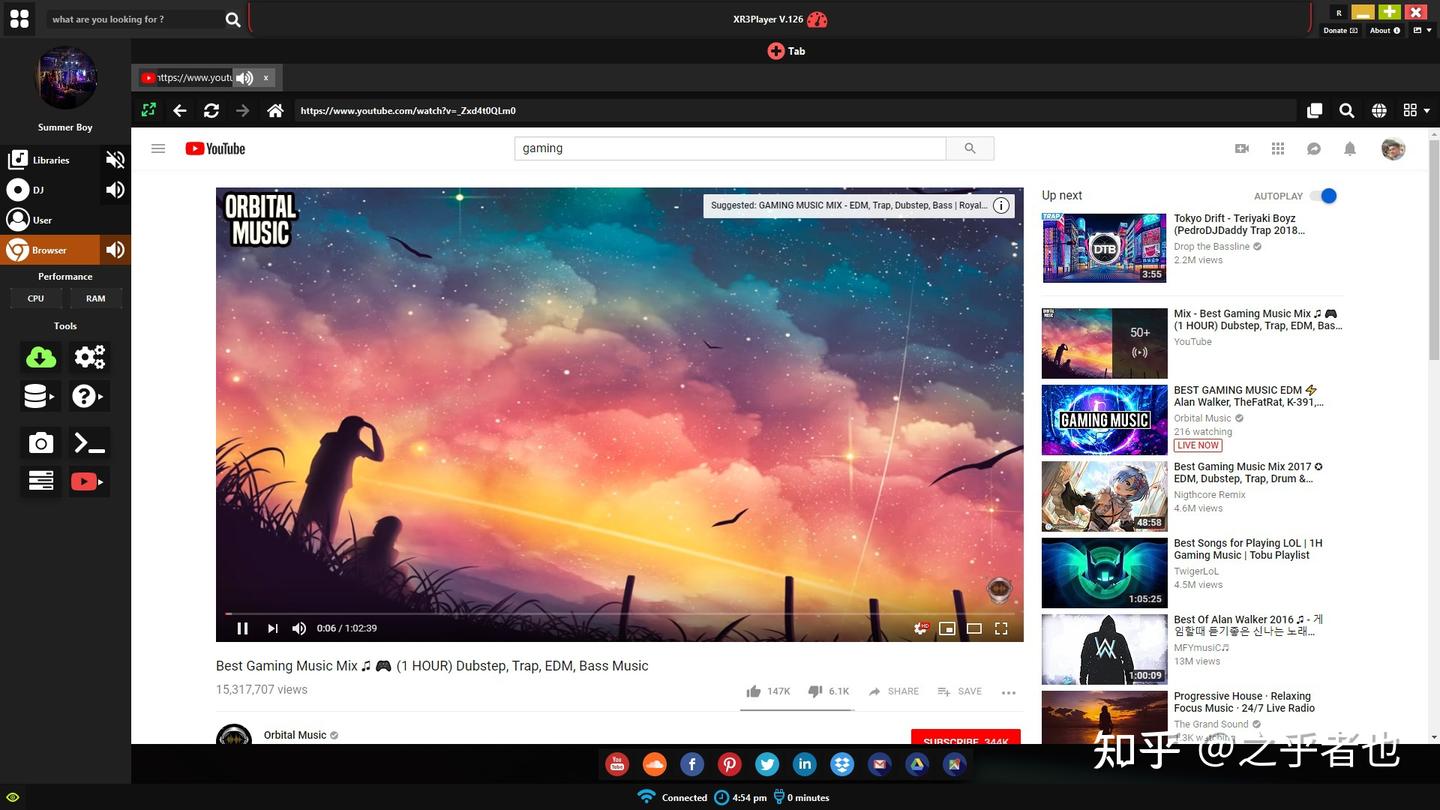Mute the DJ mode speaker
Image resolution: width=1440 pixels, height=810 pixels.
point(116,190)
